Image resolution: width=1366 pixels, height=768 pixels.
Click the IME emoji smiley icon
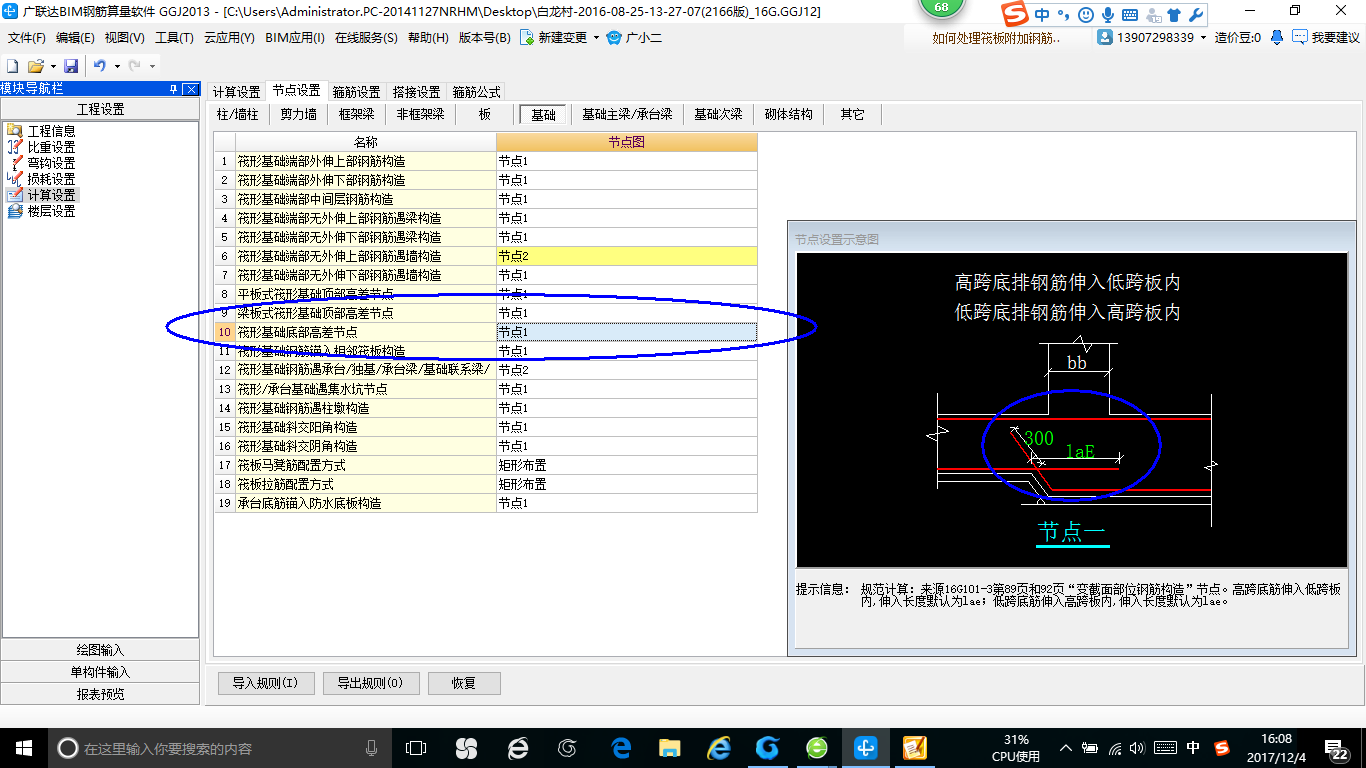coord(1086,15)
